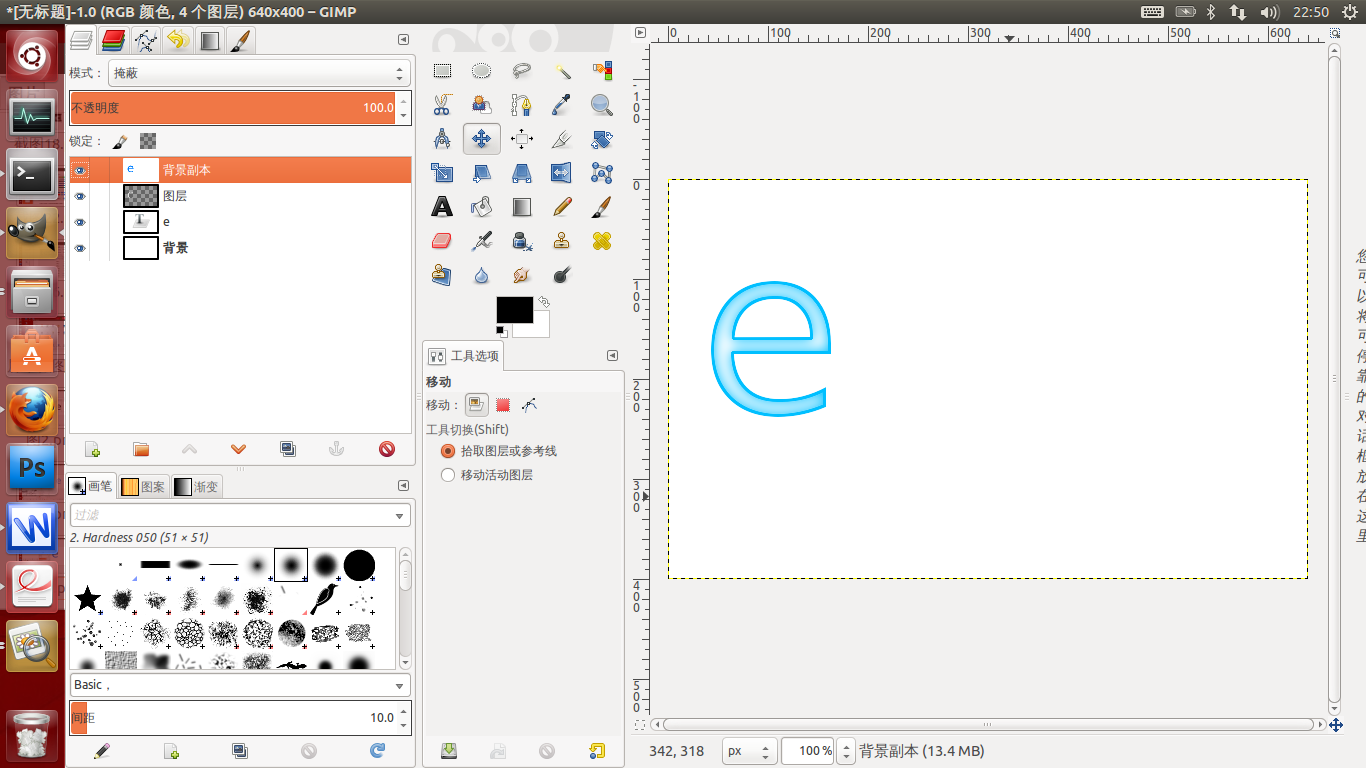The width and height of the screenshot is (1366, 768).
Task: Open the px unit dropdown
Action: (x=750, y=751)
